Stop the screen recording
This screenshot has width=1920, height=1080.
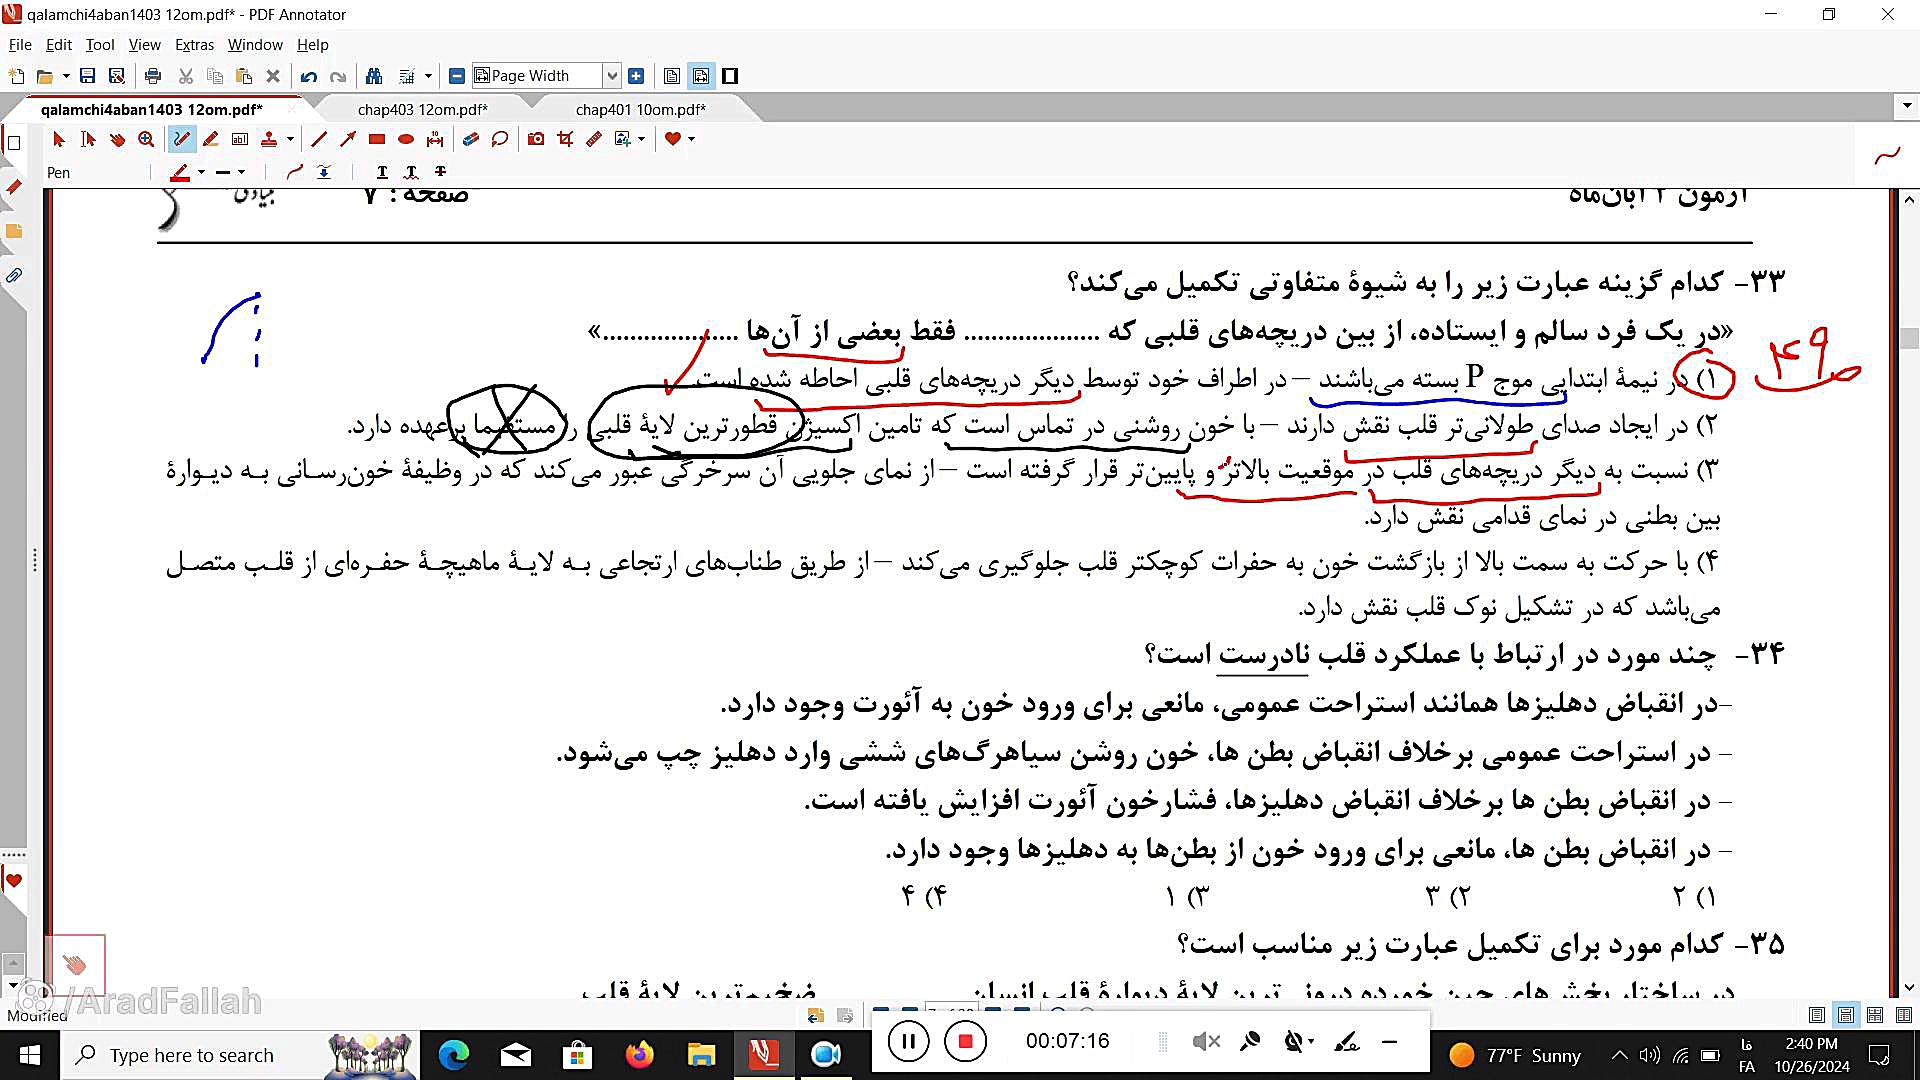[x=965, y=1042]
